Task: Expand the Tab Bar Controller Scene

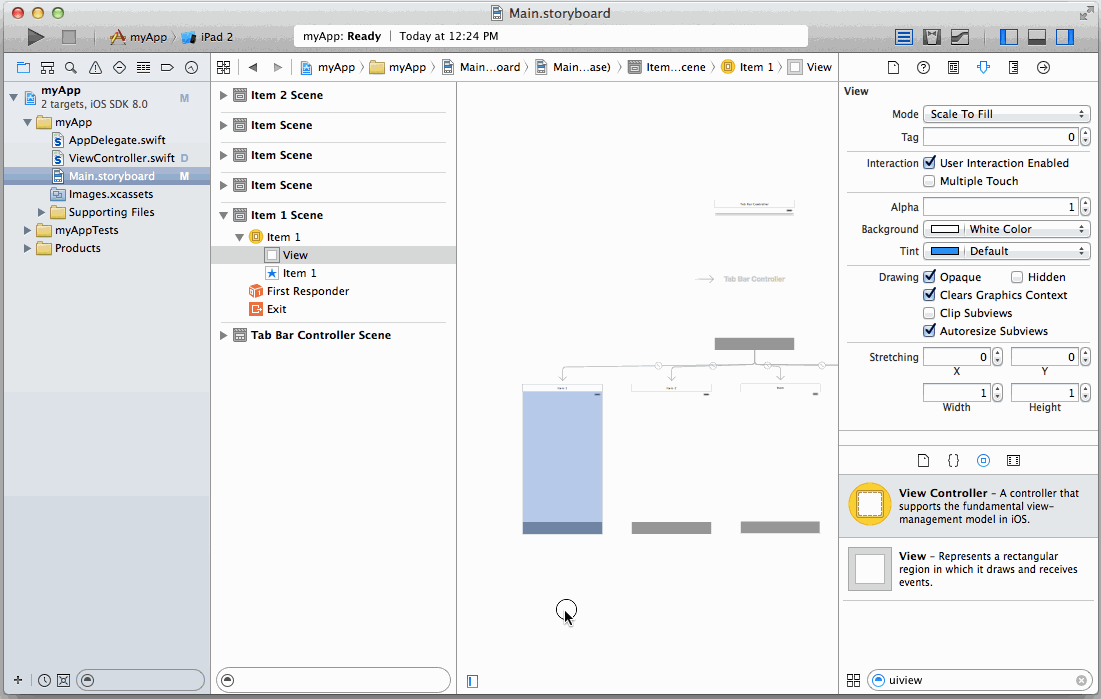Action: (x=223, y=335)
